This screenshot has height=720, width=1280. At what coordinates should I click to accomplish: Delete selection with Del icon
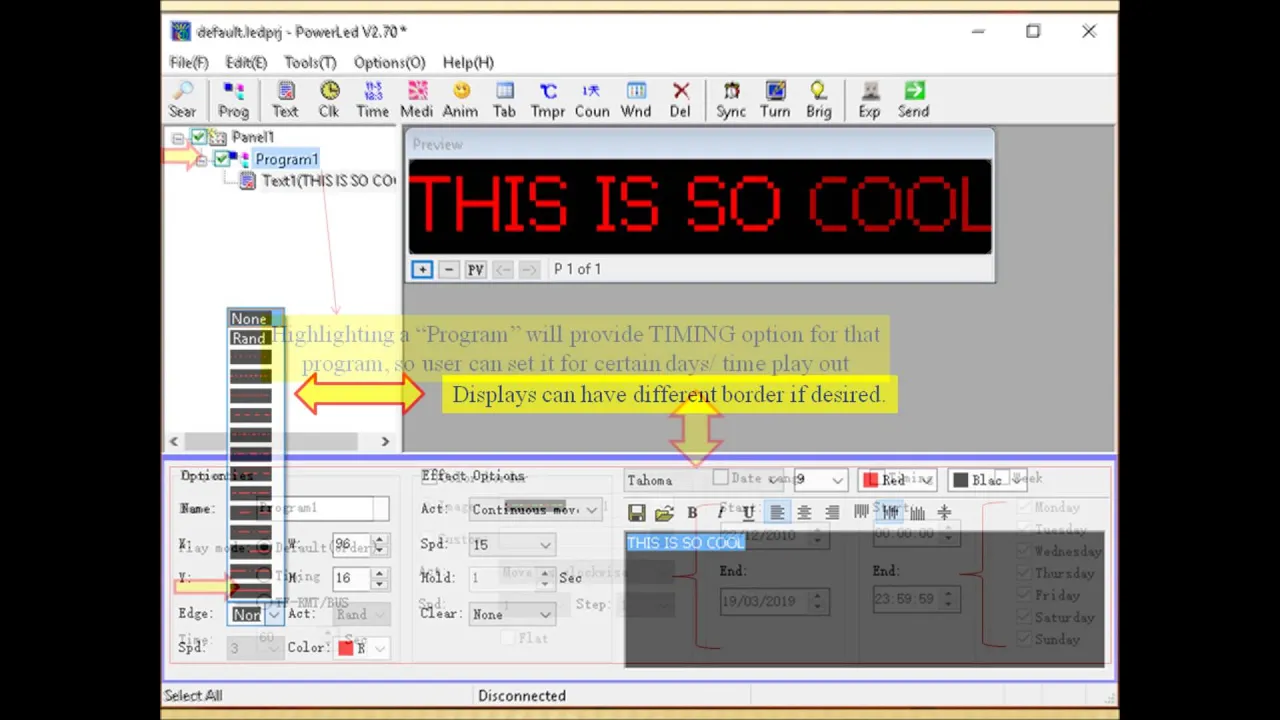[680, 100]
